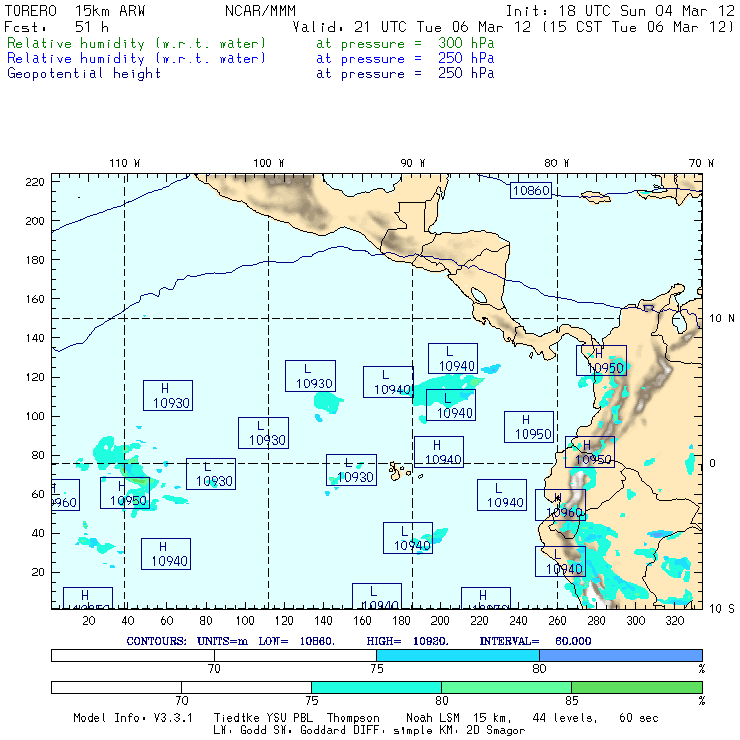The image size is (740, 740).
Task: Click the "LOW= 10860." contour text
Action: click(296, 641)
